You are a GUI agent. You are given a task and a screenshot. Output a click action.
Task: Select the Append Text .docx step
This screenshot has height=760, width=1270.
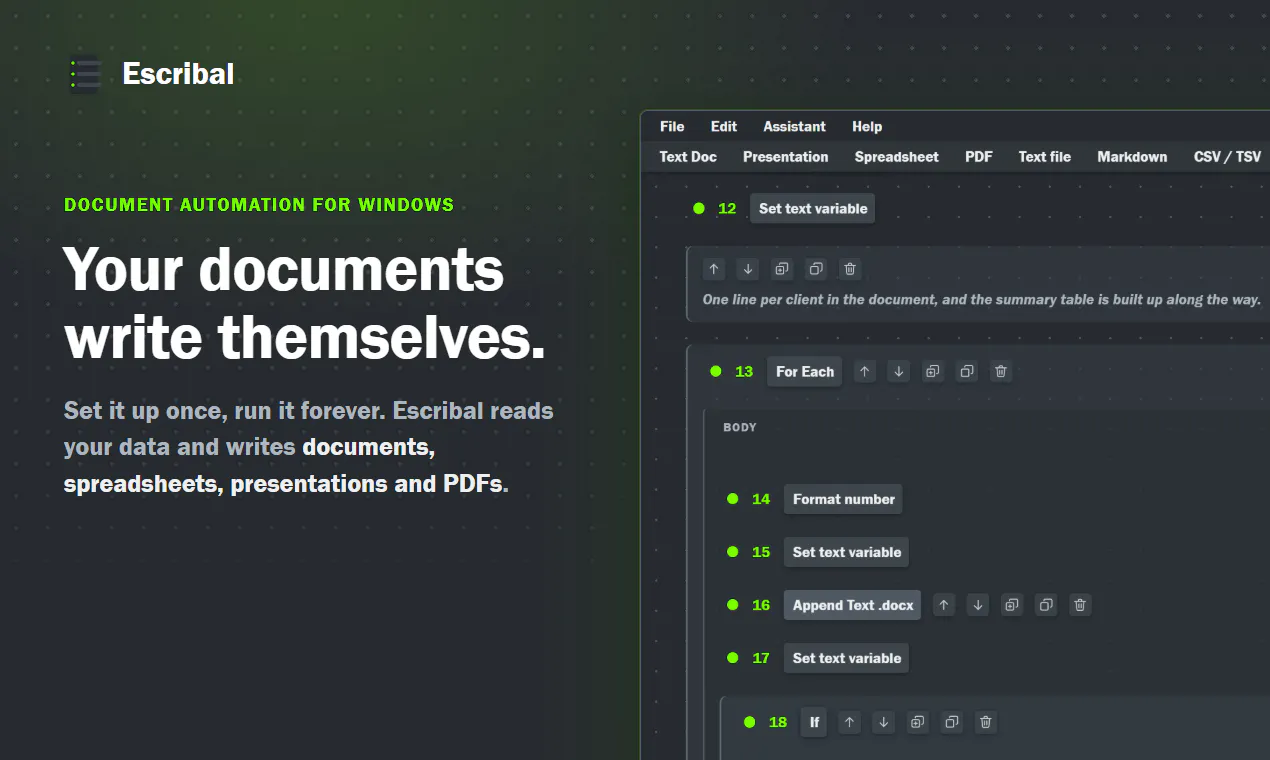coord(853,605)
